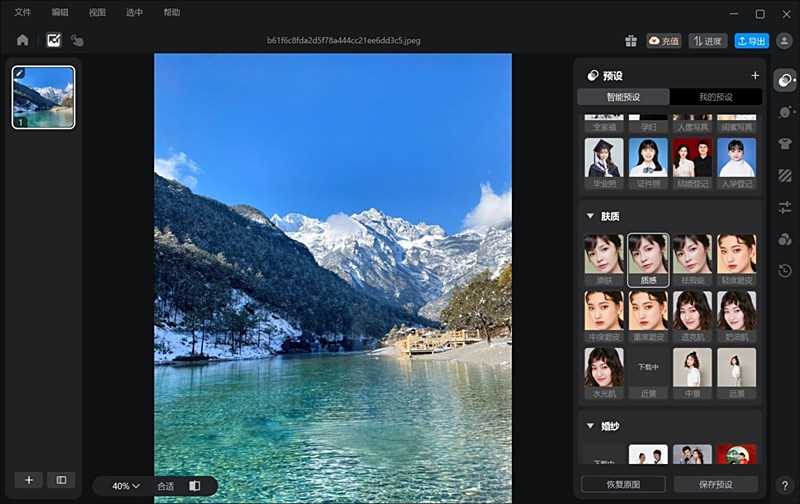Open the clothing (T-shirt) panel icon
The width and height of the screenshot is (800, 504).
[x=785, y=143]
